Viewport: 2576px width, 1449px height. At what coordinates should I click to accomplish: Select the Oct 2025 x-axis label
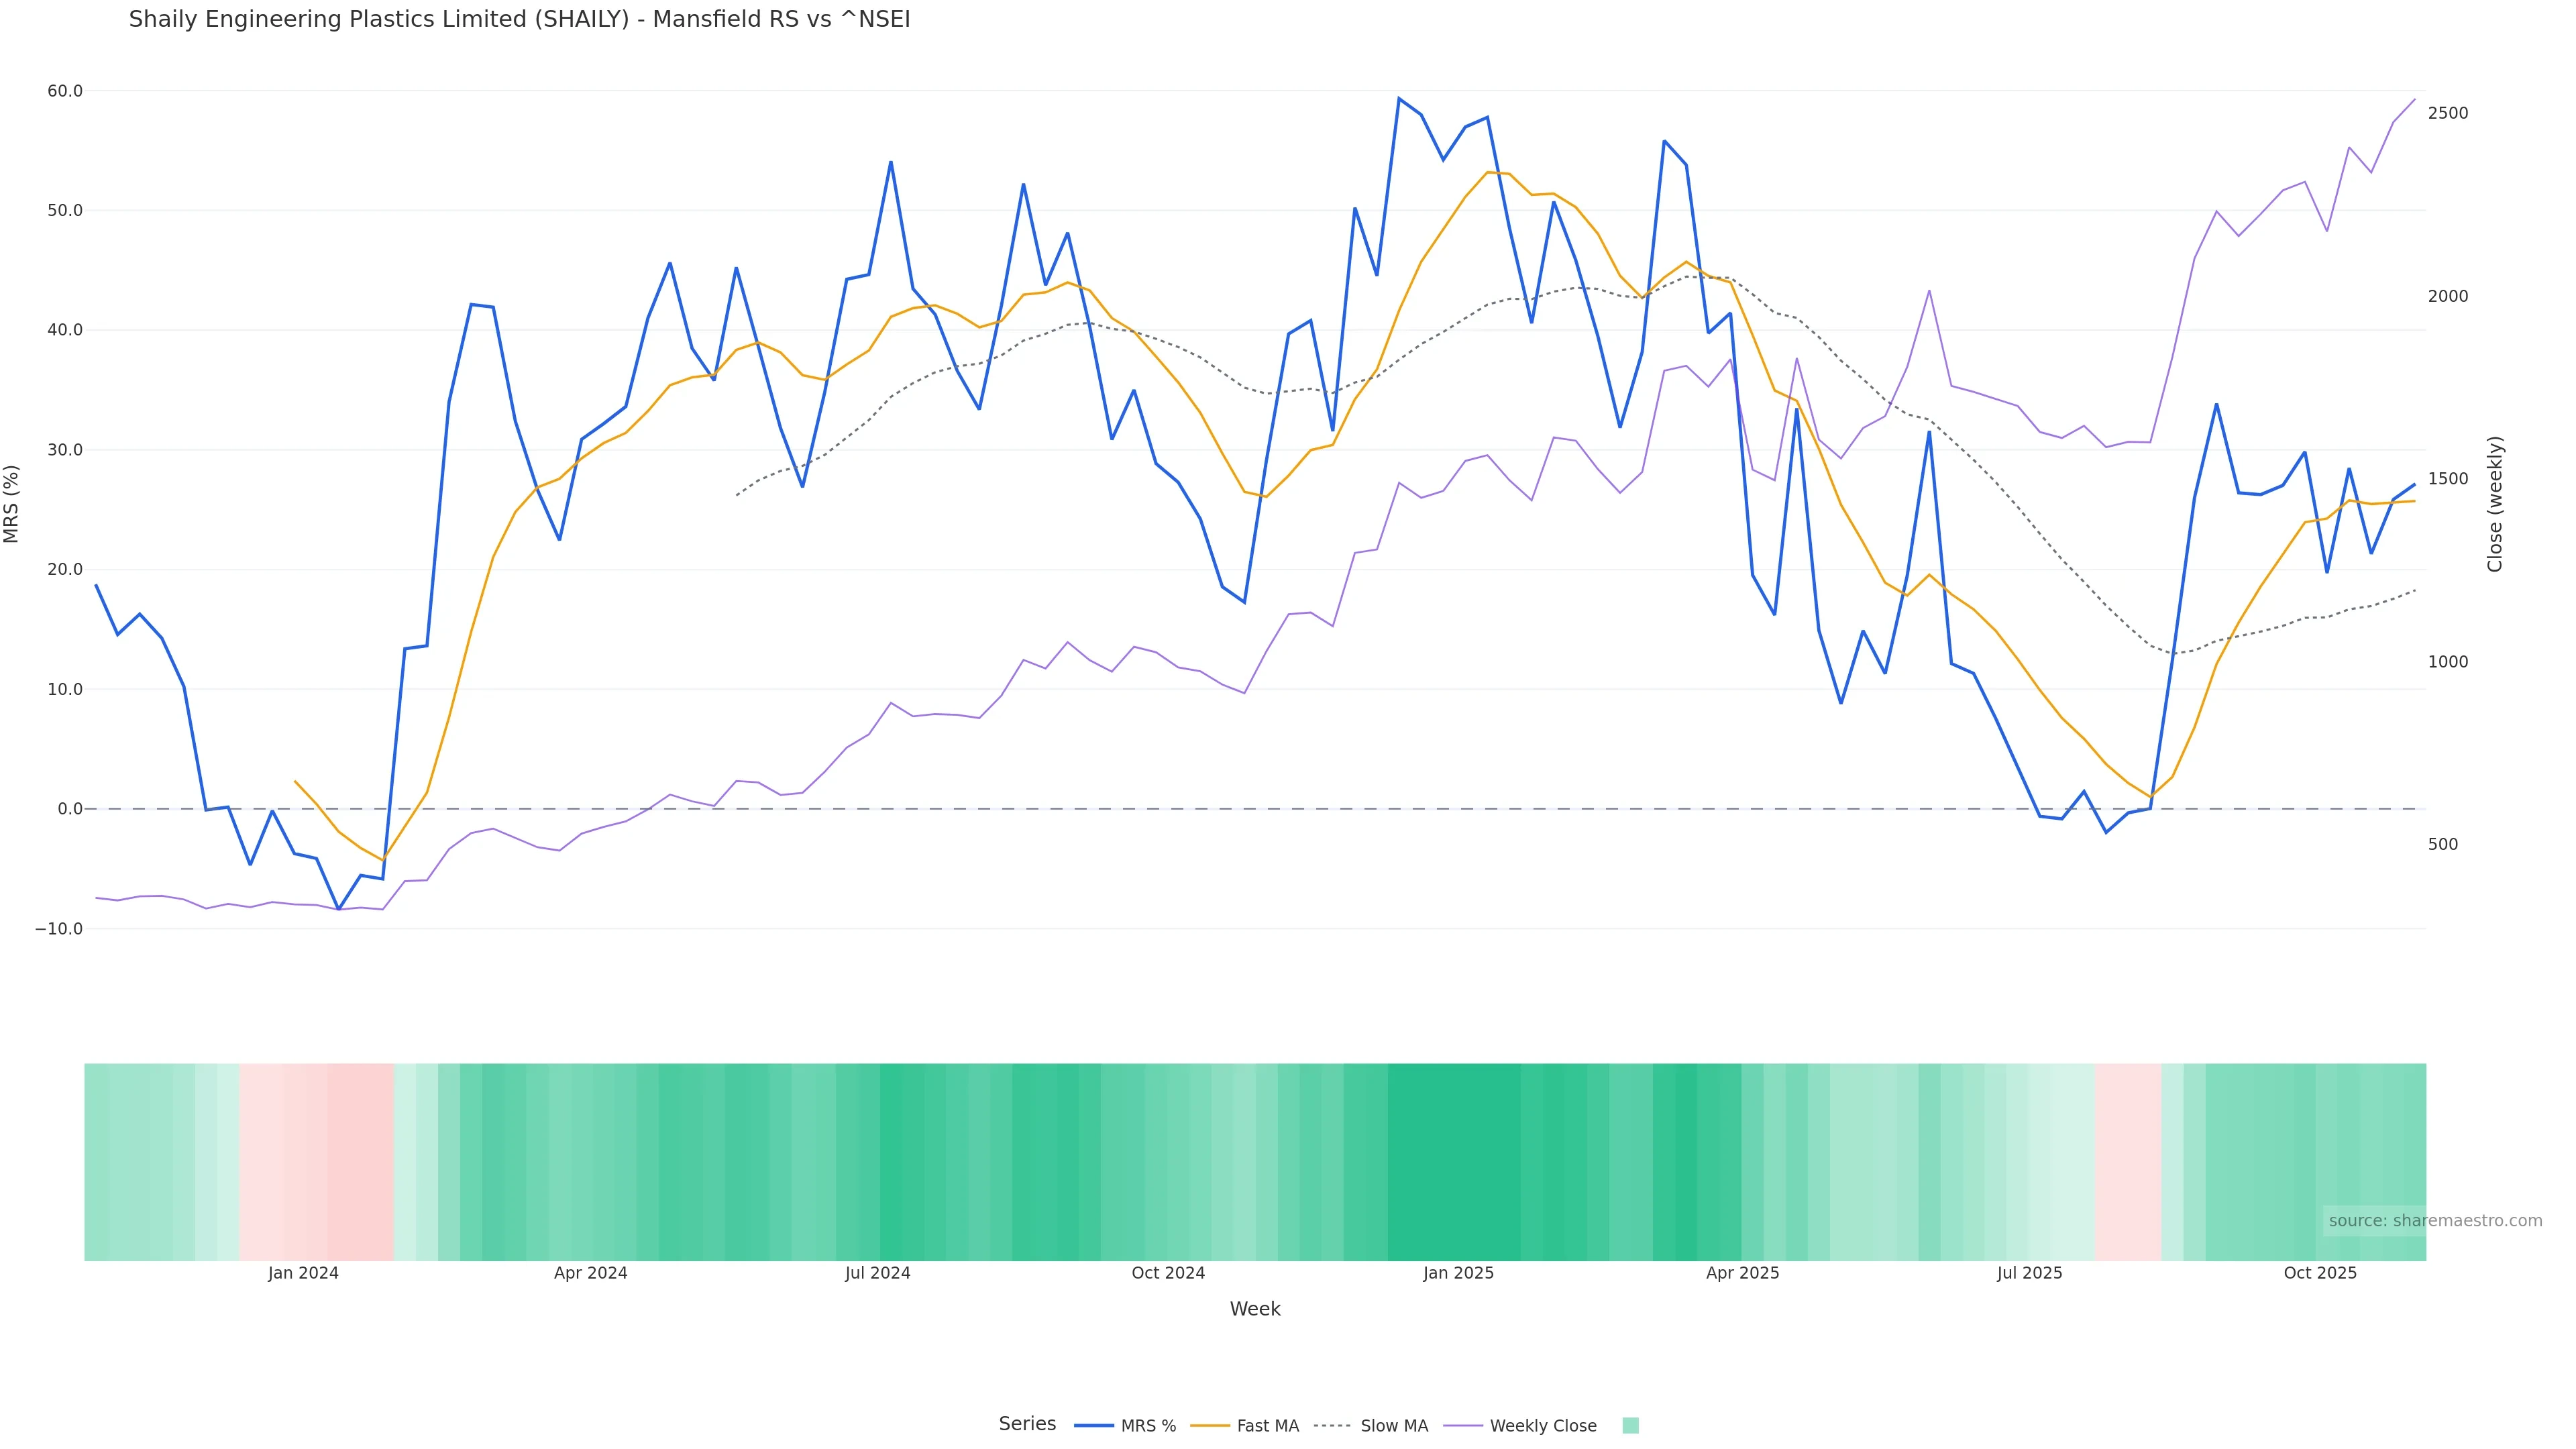2320,1273
